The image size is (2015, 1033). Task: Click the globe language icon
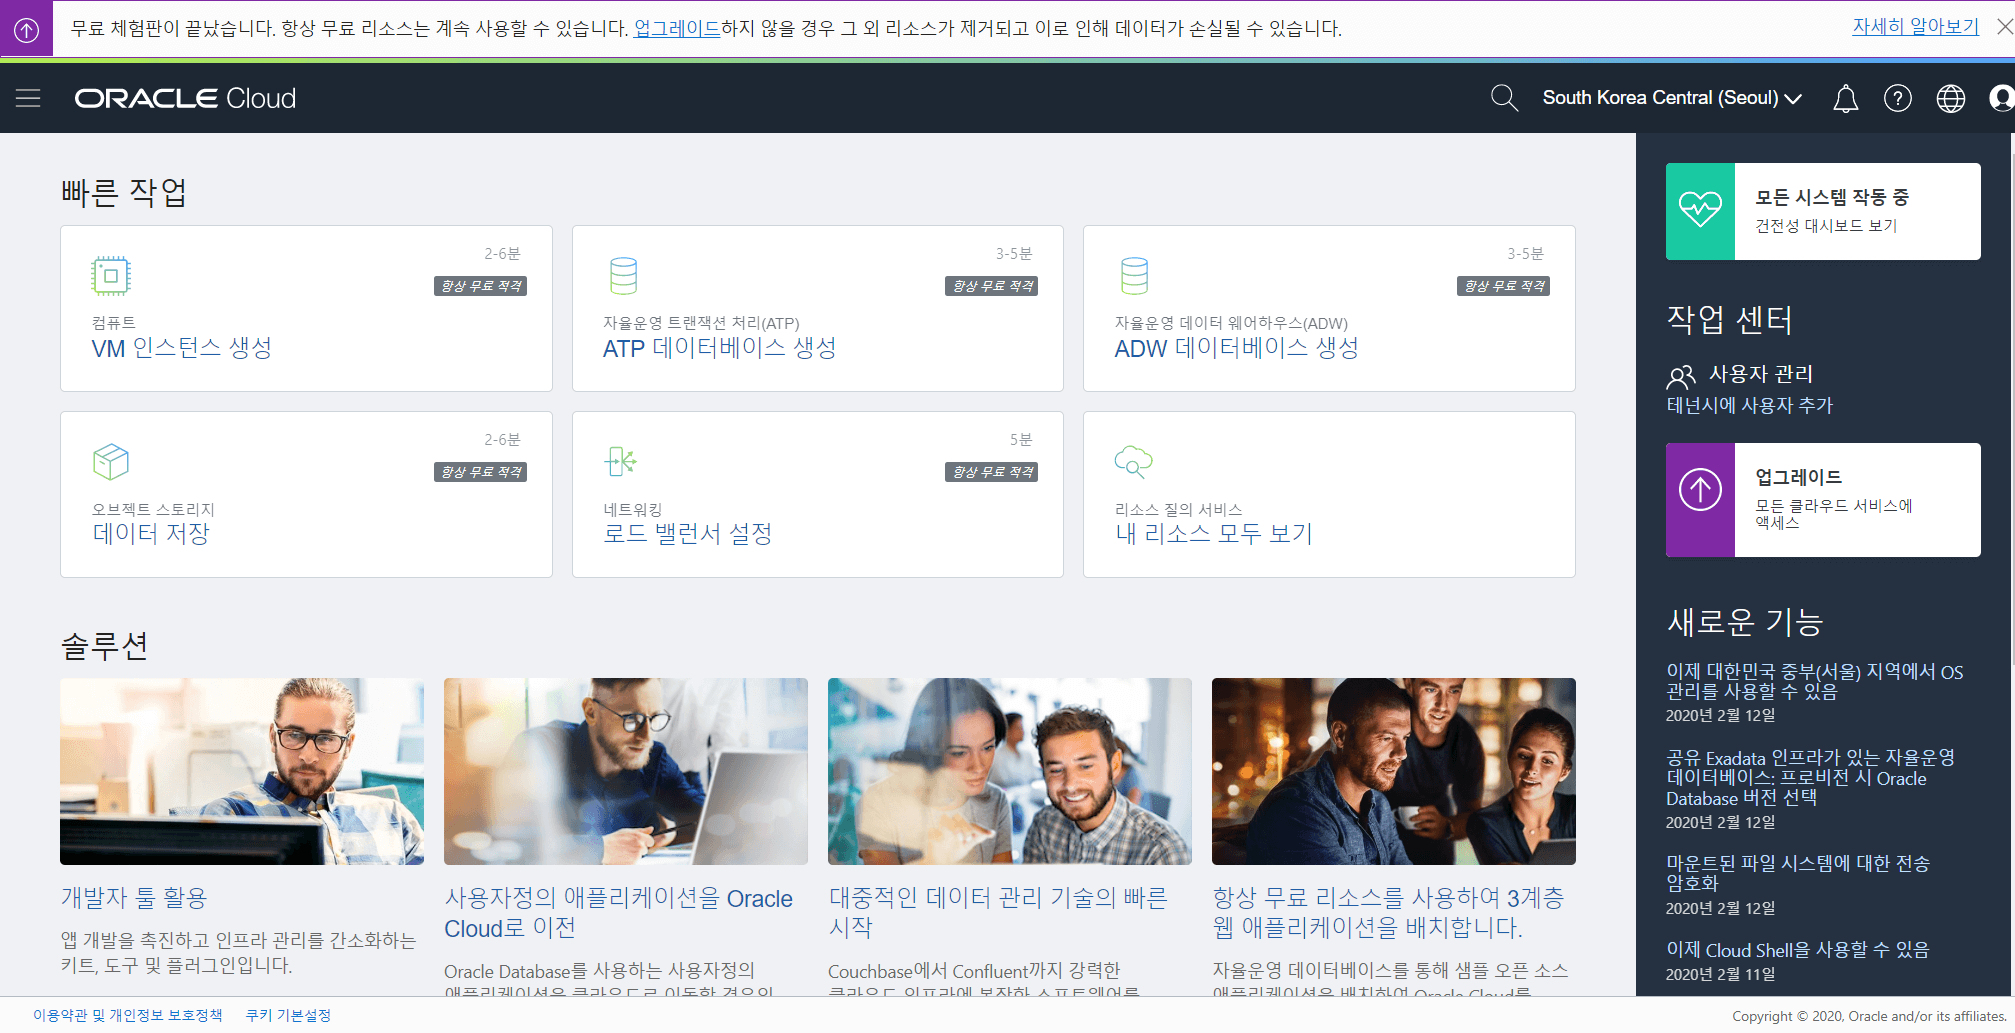[1950, 98]
